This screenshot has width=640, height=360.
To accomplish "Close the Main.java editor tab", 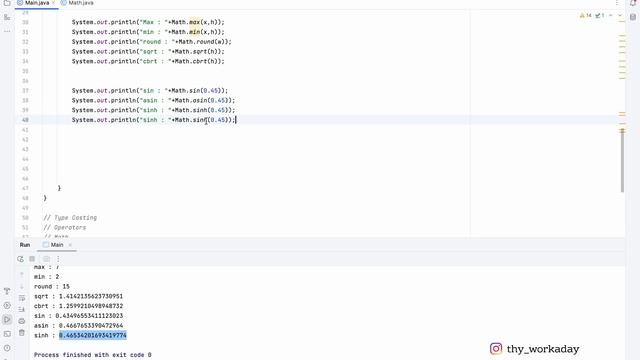I will [x=53, y=3].
